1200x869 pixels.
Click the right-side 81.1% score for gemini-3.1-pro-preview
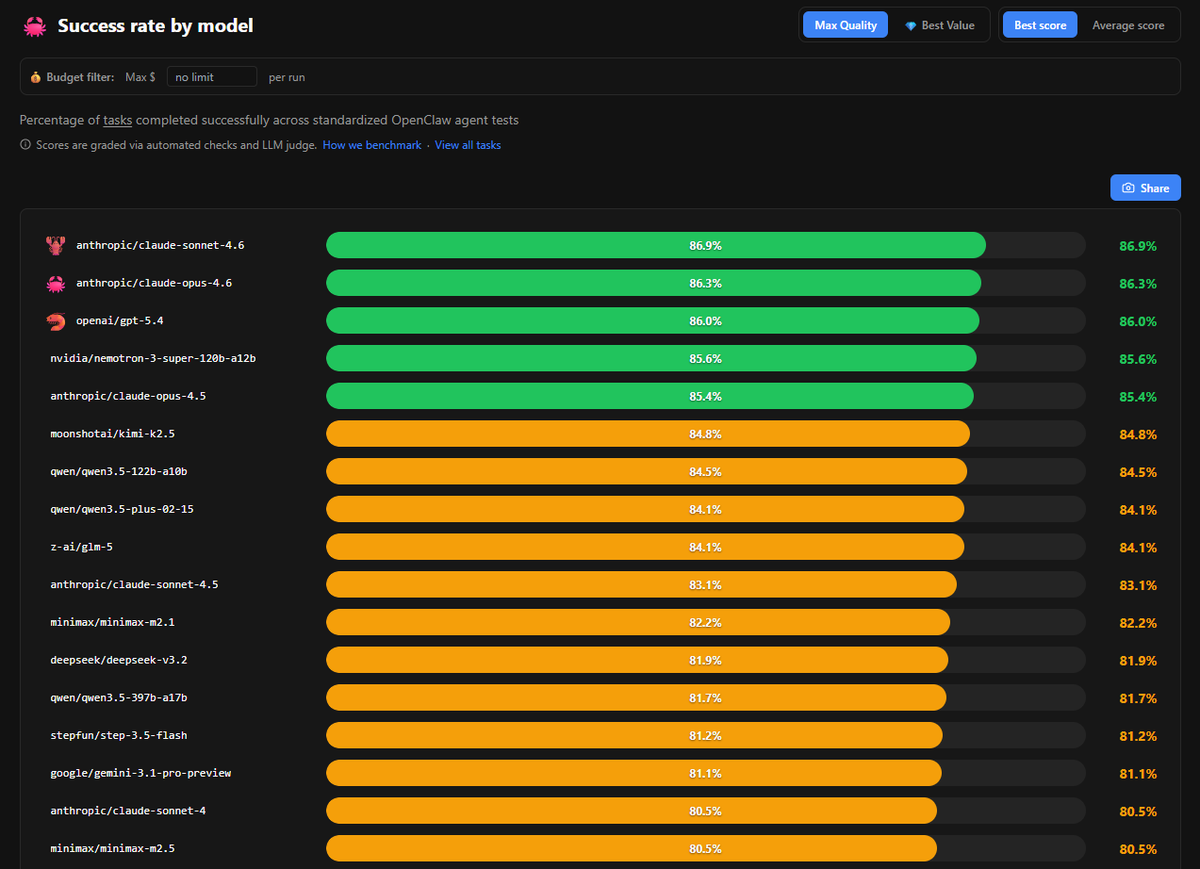pos(1138,774)
